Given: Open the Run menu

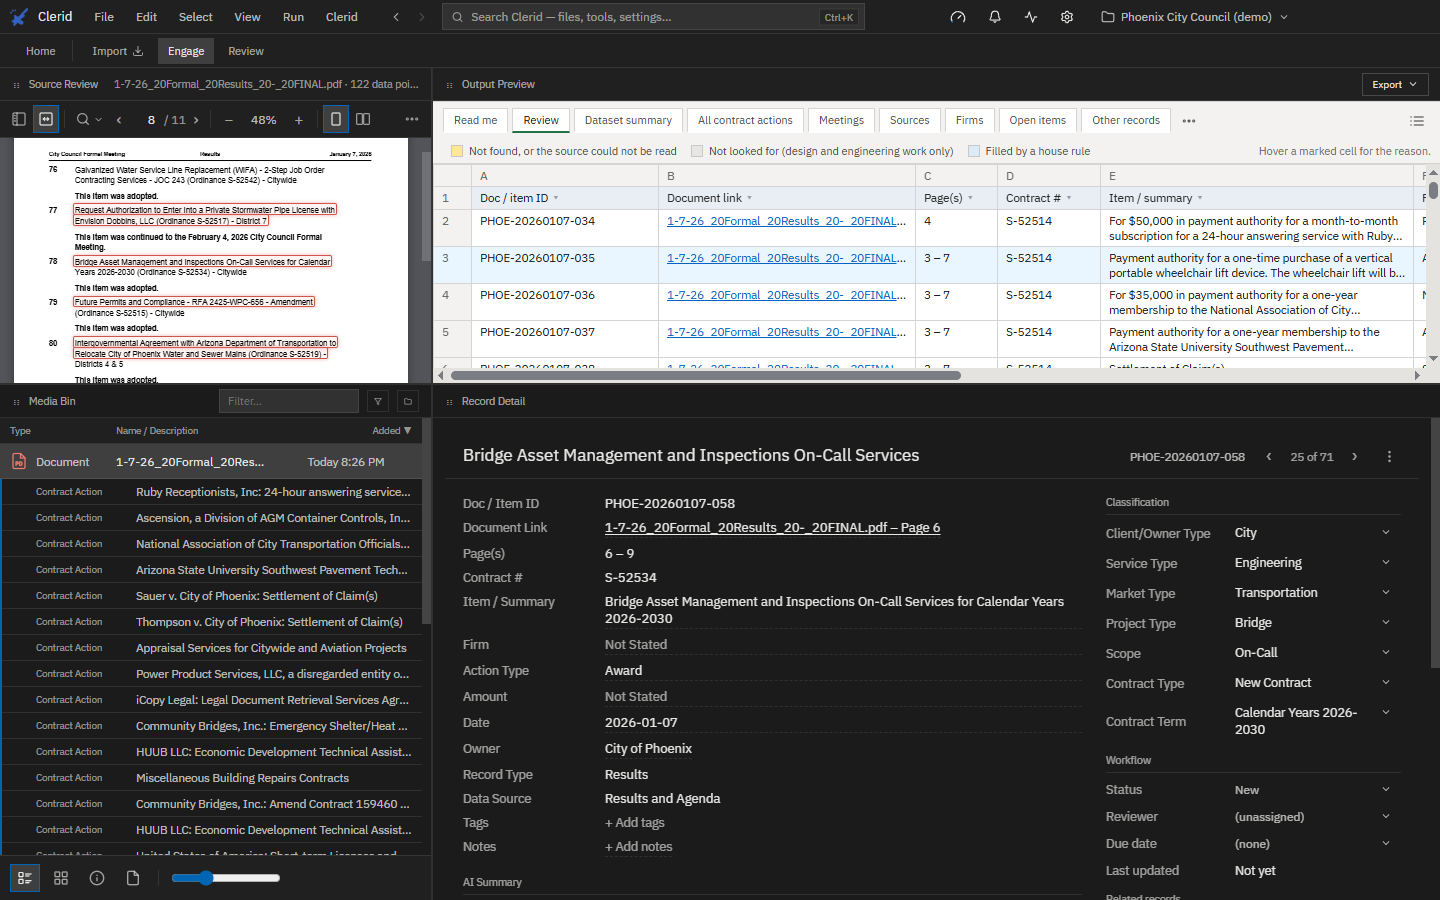Looking at the screenshot, I should click(293, 17).
